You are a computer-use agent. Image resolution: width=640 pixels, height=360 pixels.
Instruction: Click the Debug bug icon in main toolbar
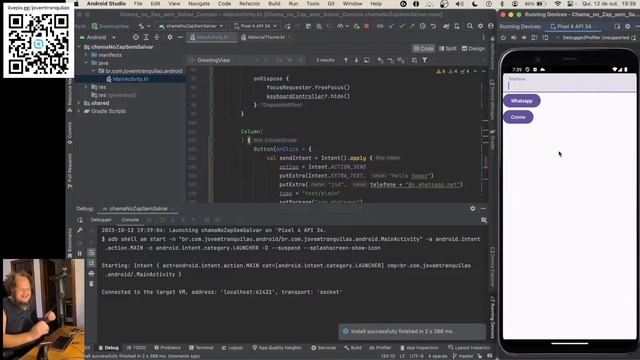point(319,26)
